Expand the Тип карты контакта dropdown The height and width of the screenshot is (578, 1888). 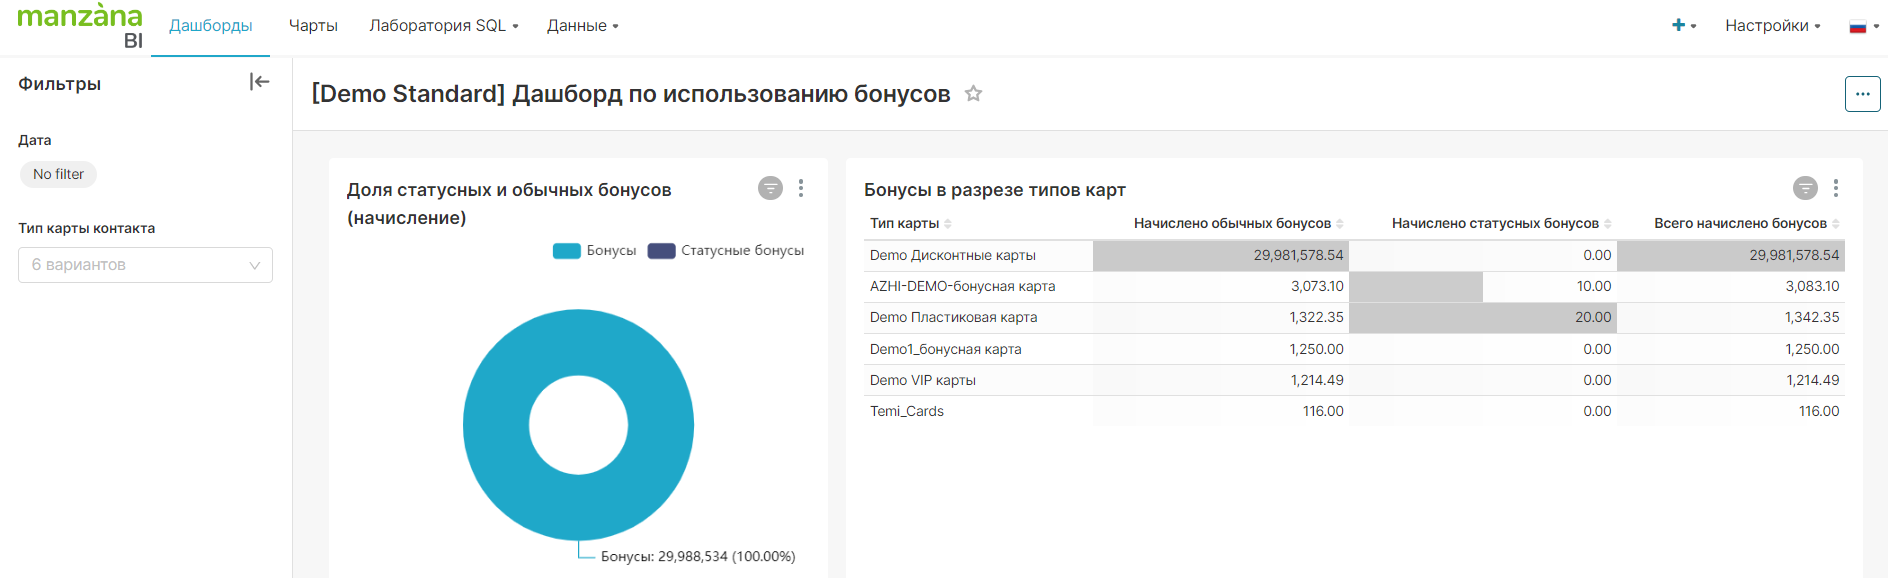click(x=145, y=265)
